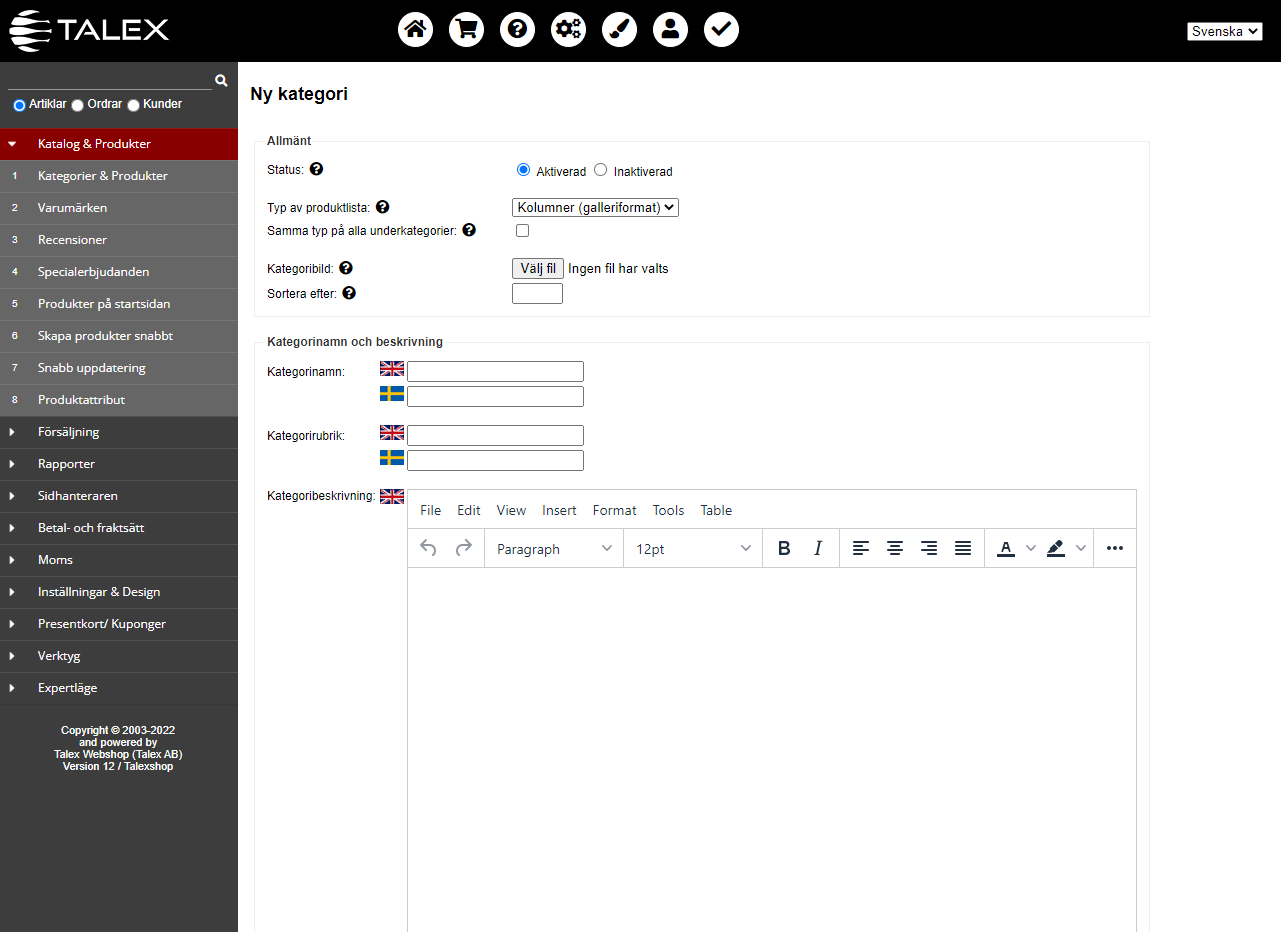Select the Artiklar search radio button
This screenshot has height=932, width=1281.
point(19,105)
